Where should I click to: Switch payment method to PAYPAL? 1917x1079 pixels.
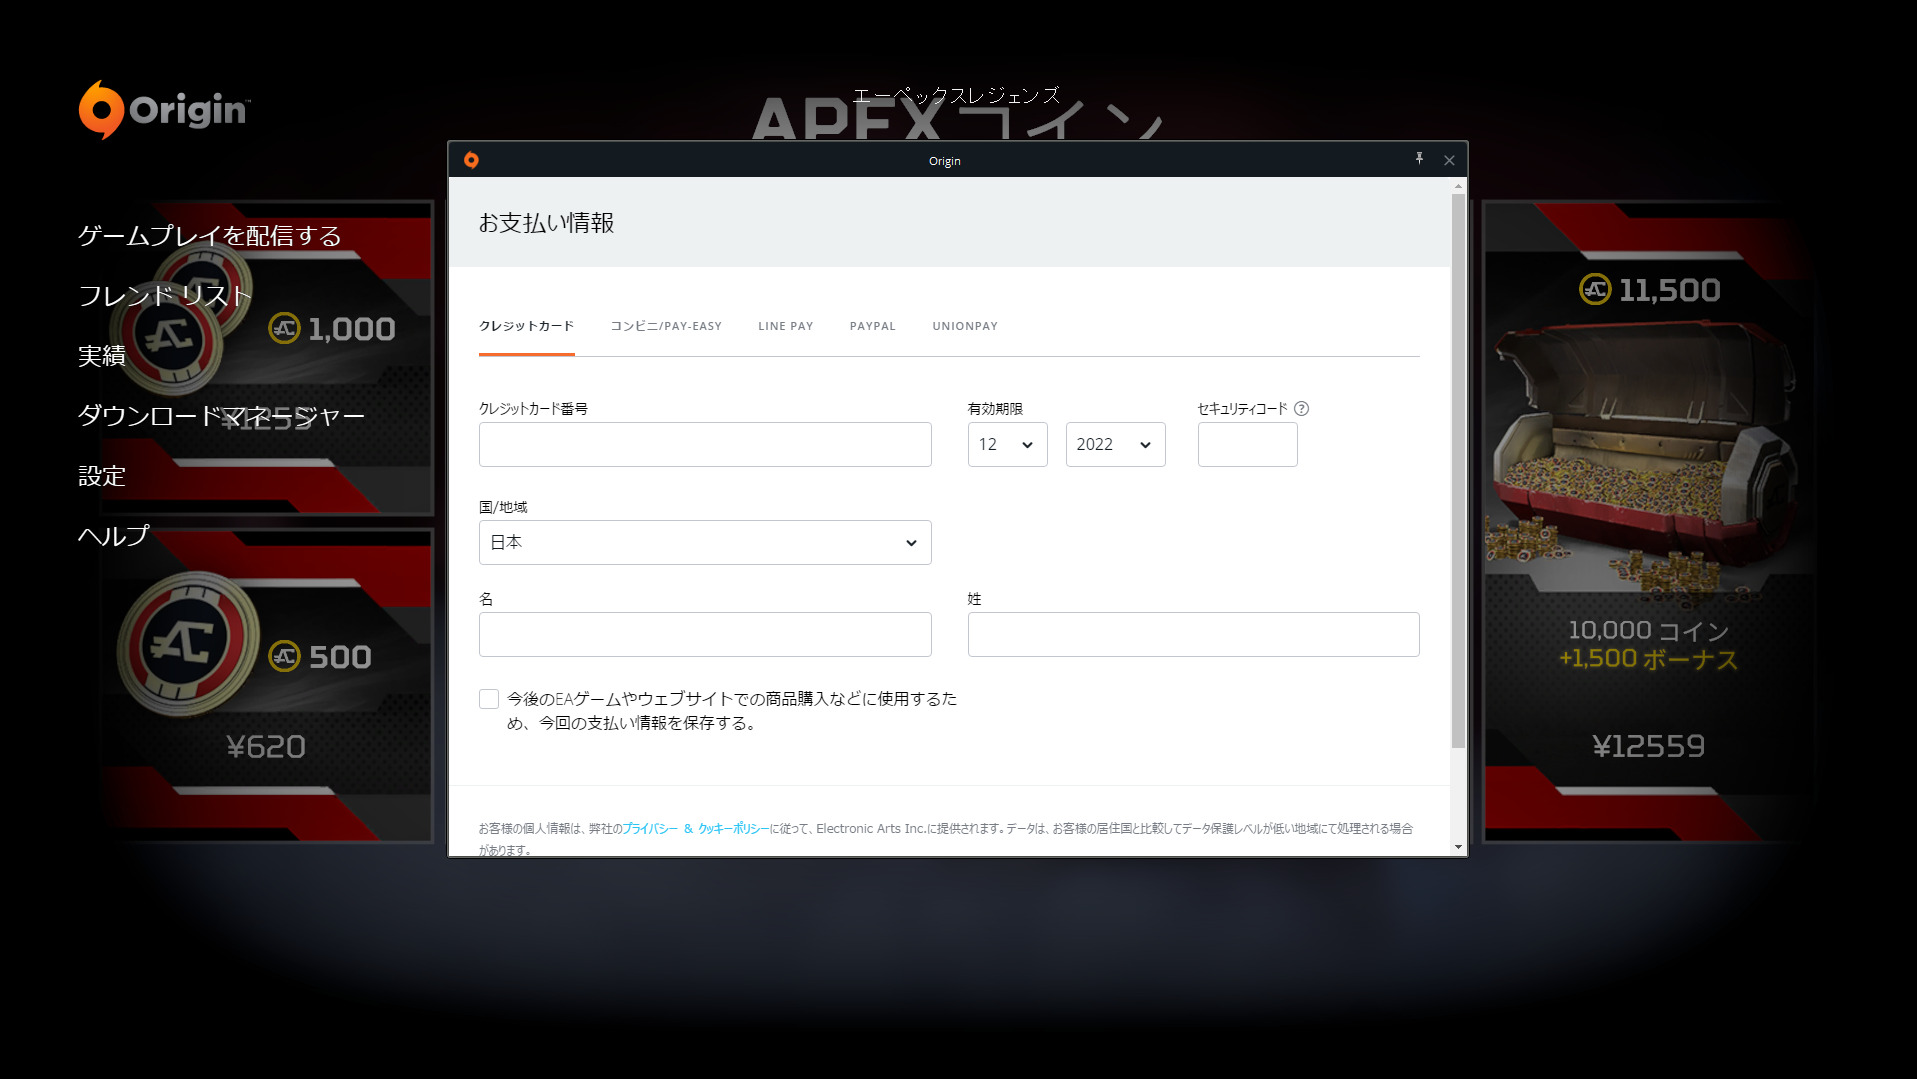[x=871, y=326]
